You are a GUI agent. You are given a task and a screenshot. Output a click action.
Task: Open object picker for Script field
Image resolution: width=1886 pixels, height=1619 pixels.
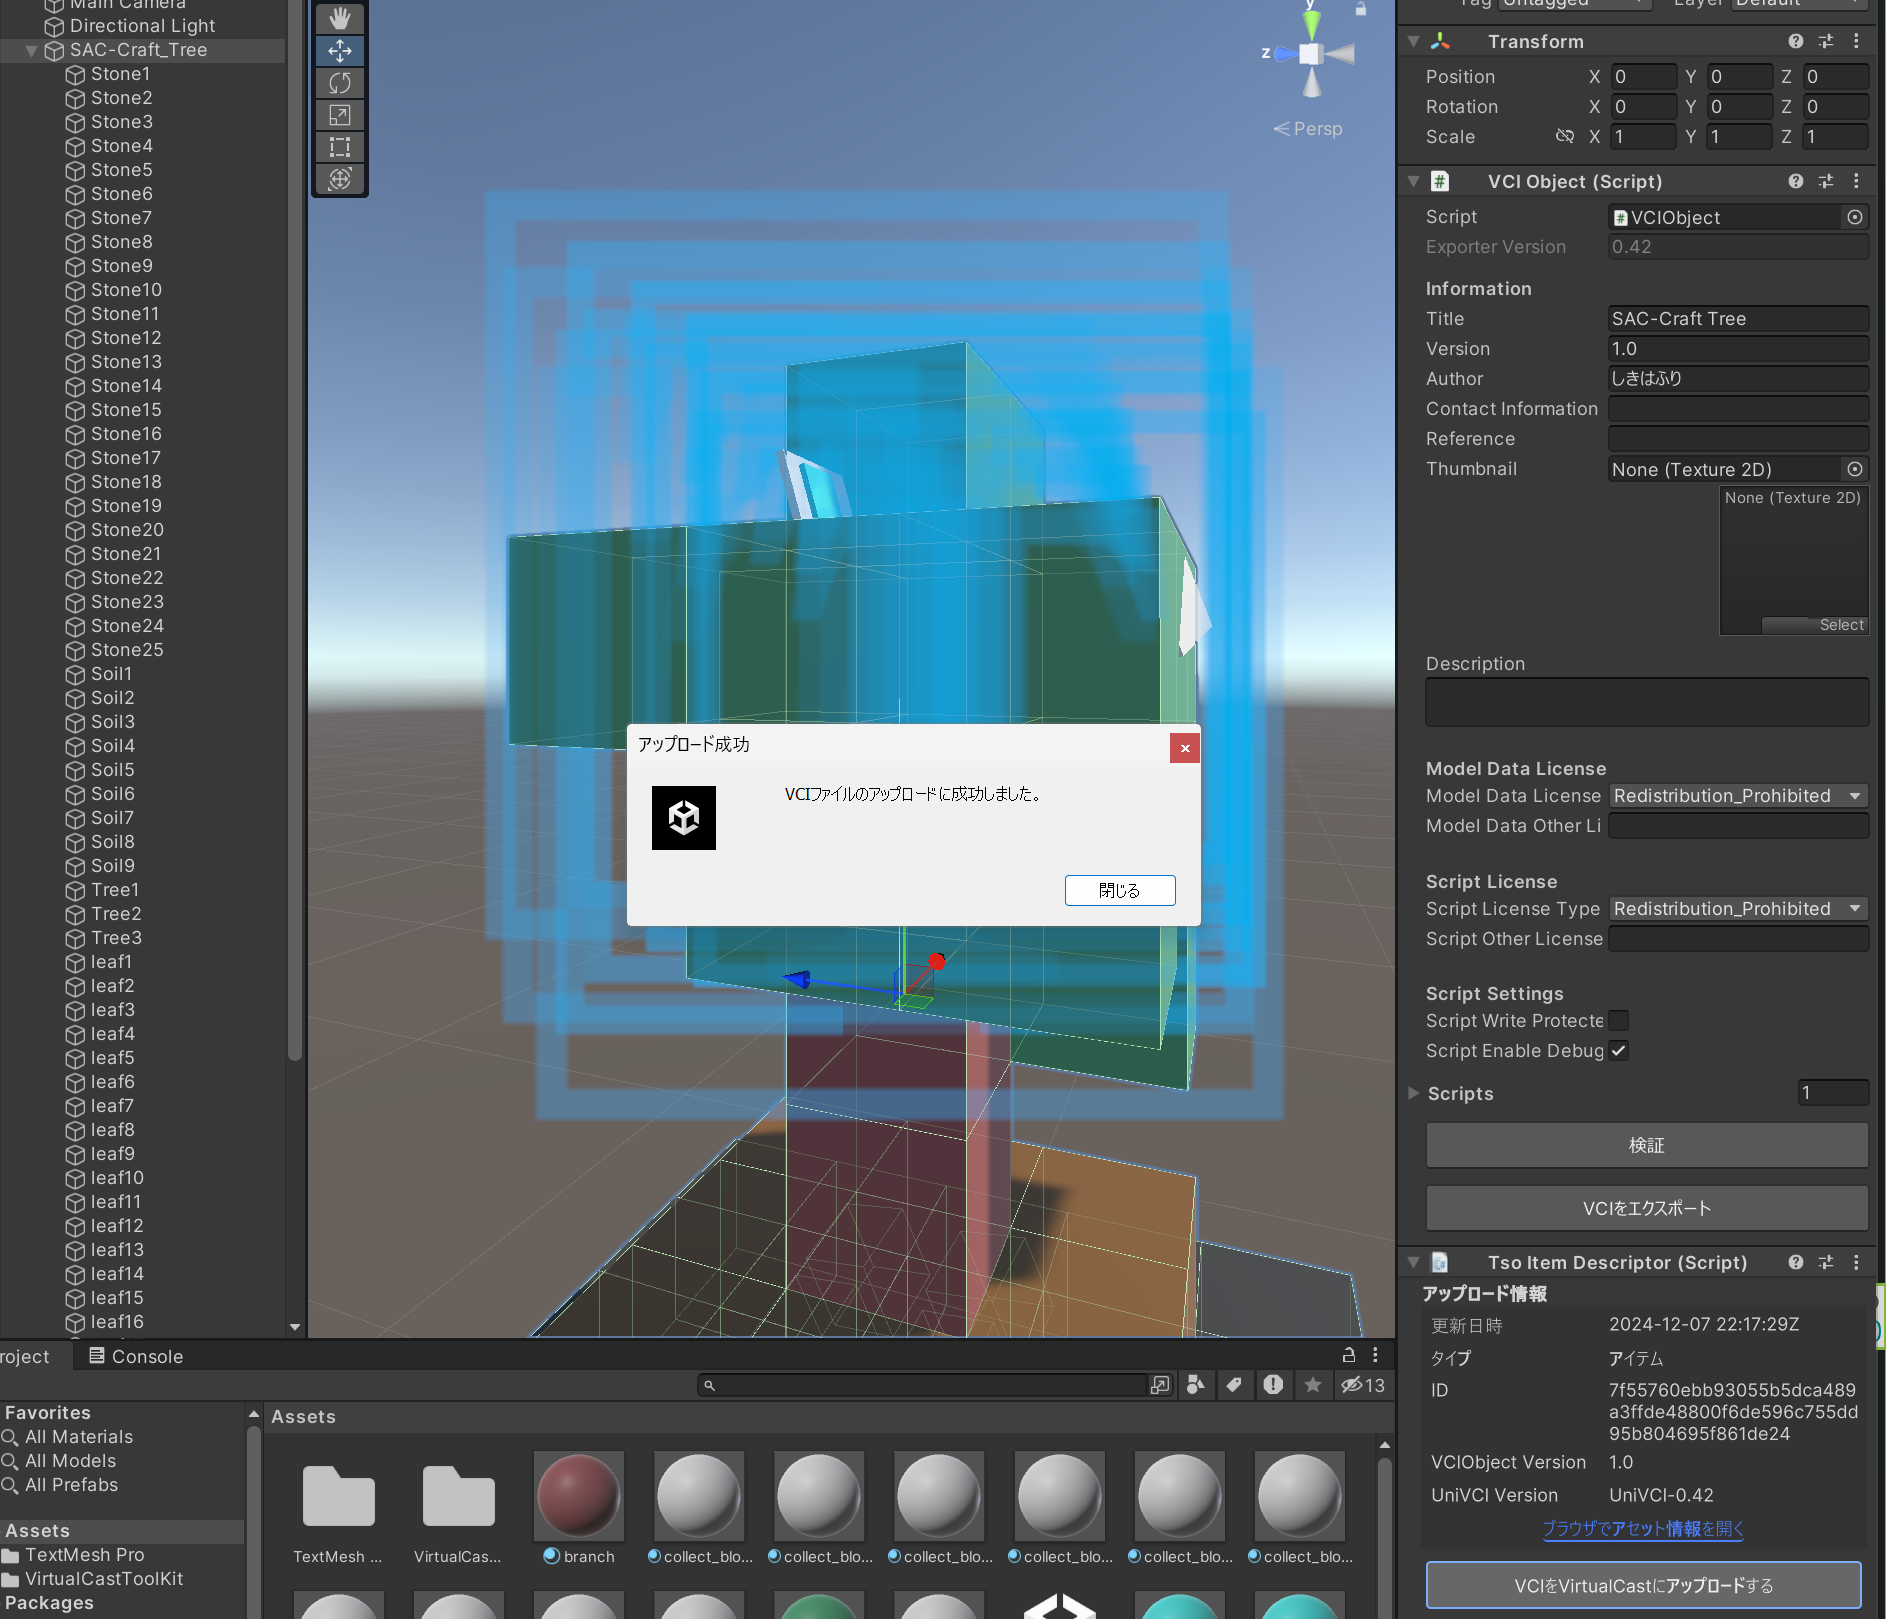(x=1855, y=217)
